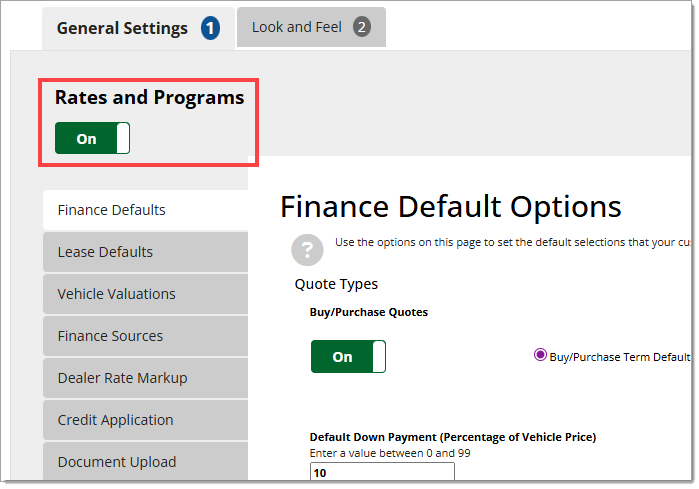The width and height of the screenshot is (699, 489).
Task: Toggle the Buy/Purchase Quotes switch
Action: [x=348, y=357]
